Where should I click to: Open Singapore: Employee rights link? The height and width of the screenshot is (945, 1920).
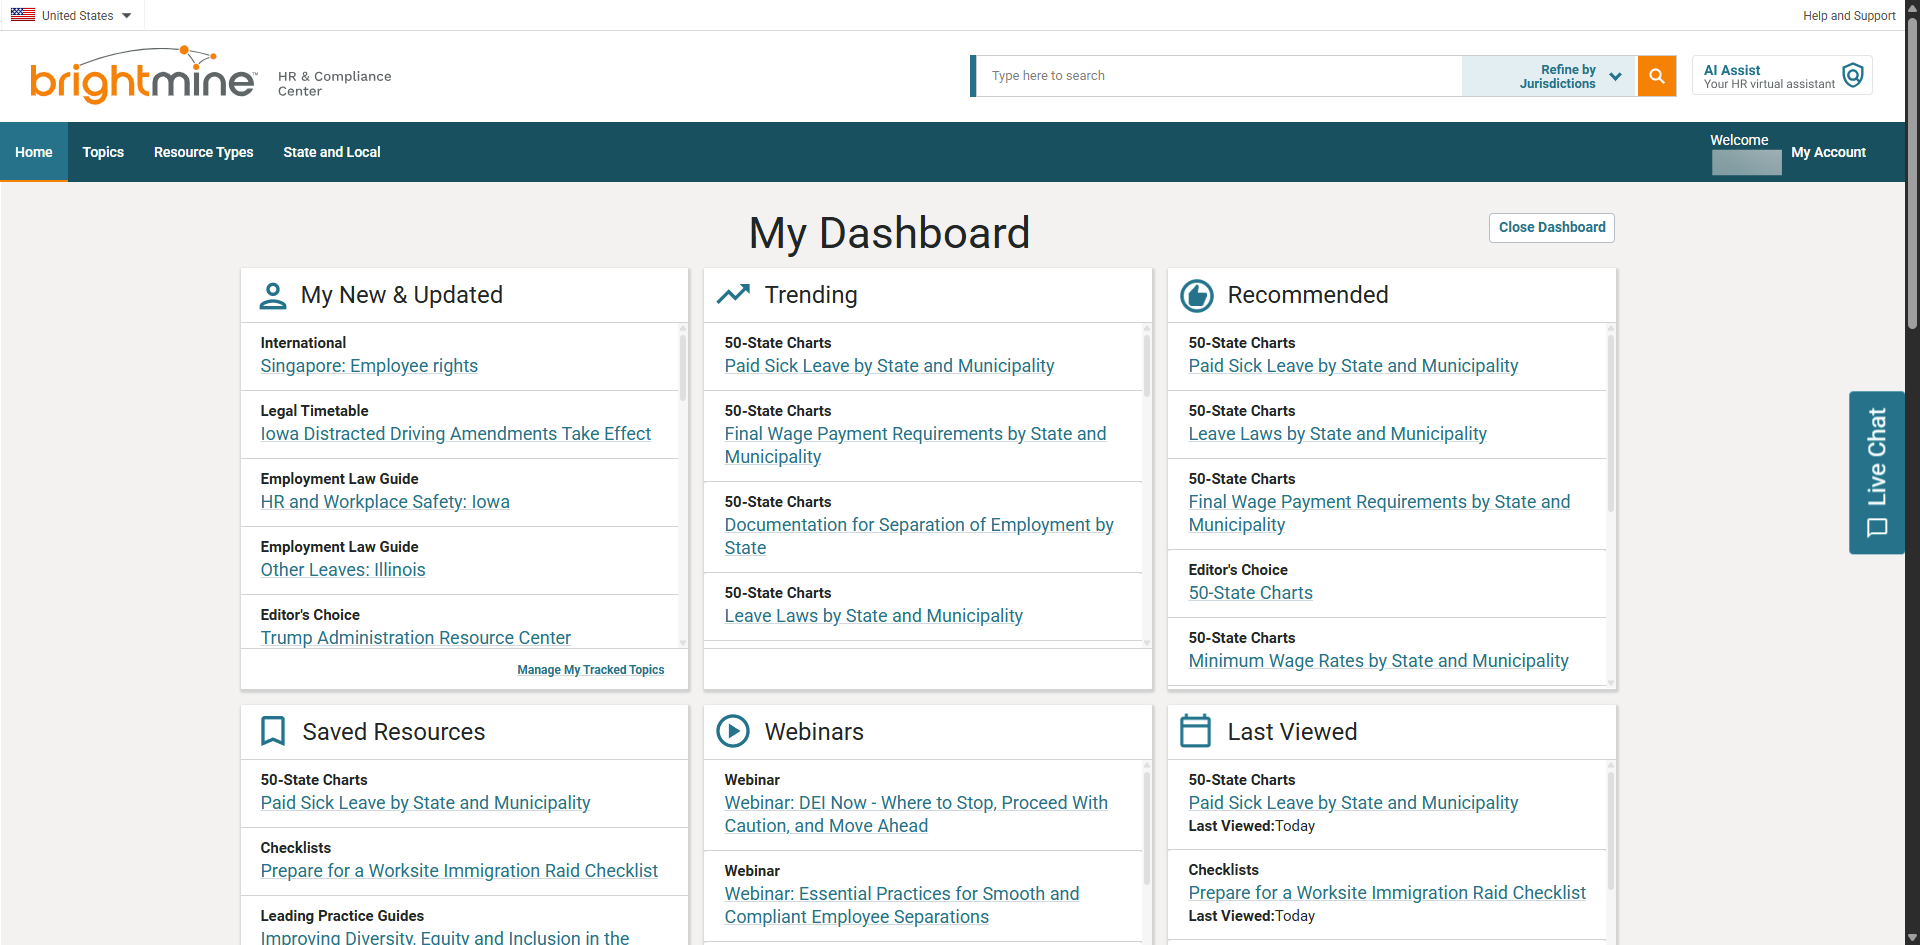(369, 366)
